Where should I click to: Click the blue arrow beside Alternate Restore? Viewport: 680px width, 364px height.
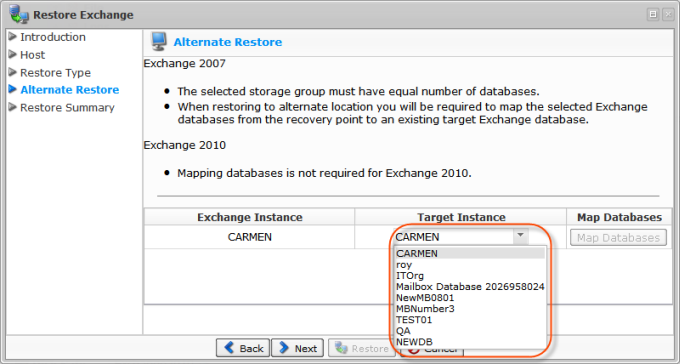click(13, 89)
